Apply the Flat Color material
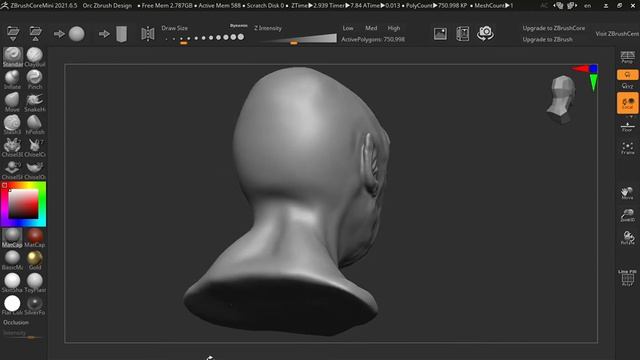The height and width of the screenshot is (360, 640). [12, 305]
